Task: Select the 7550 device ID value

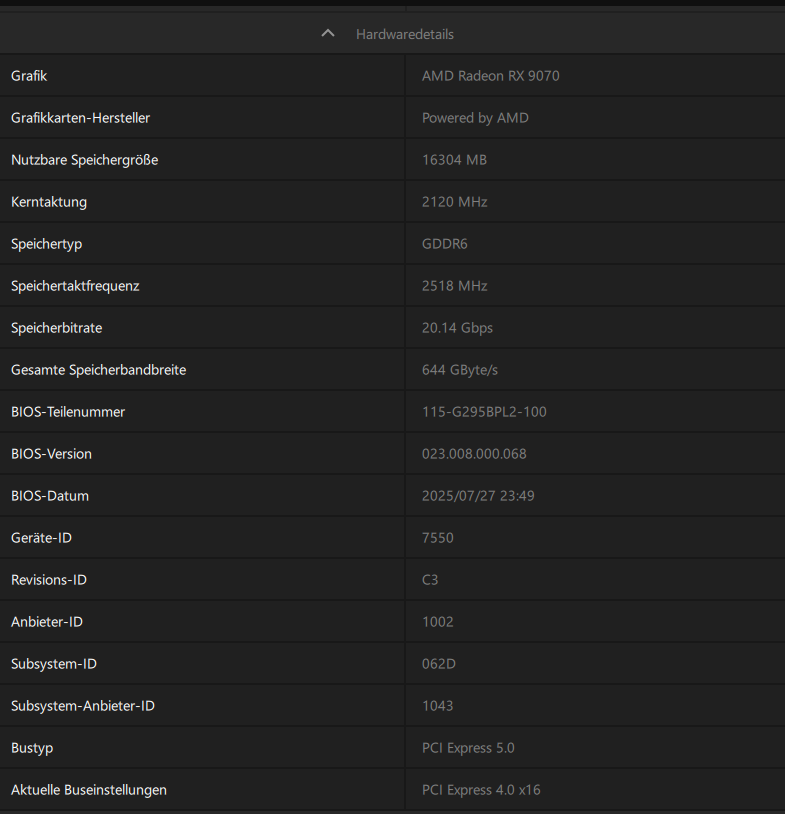Action: tap(438, 538)
